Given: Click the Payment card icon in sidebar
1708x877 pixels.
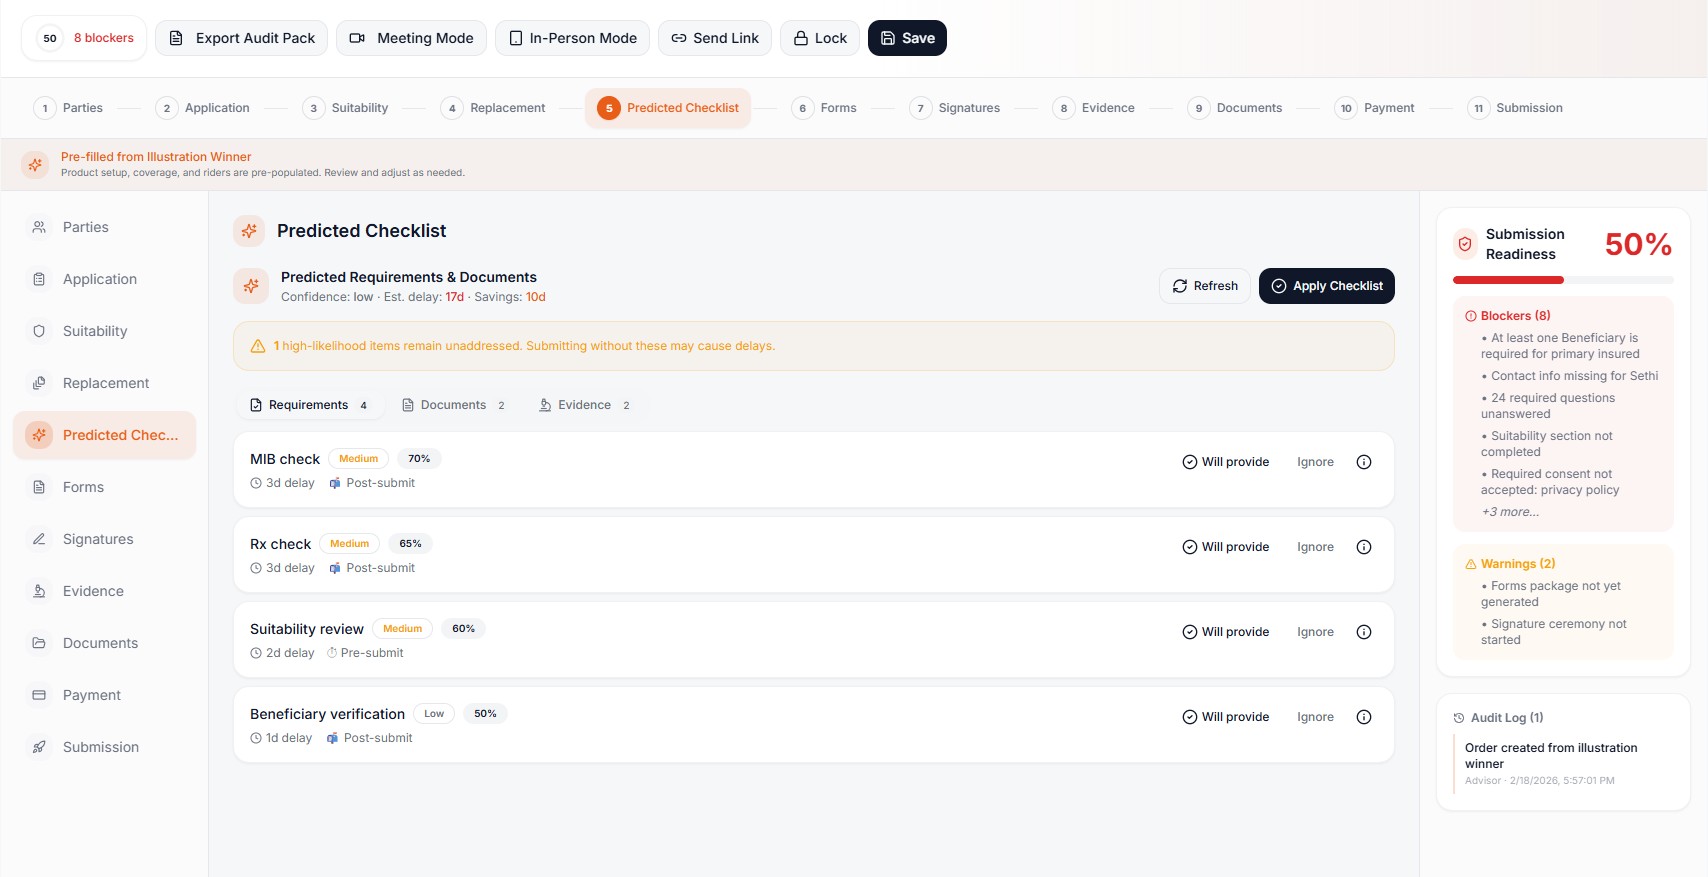Looking at the screenshot, I should coord(39,695).
